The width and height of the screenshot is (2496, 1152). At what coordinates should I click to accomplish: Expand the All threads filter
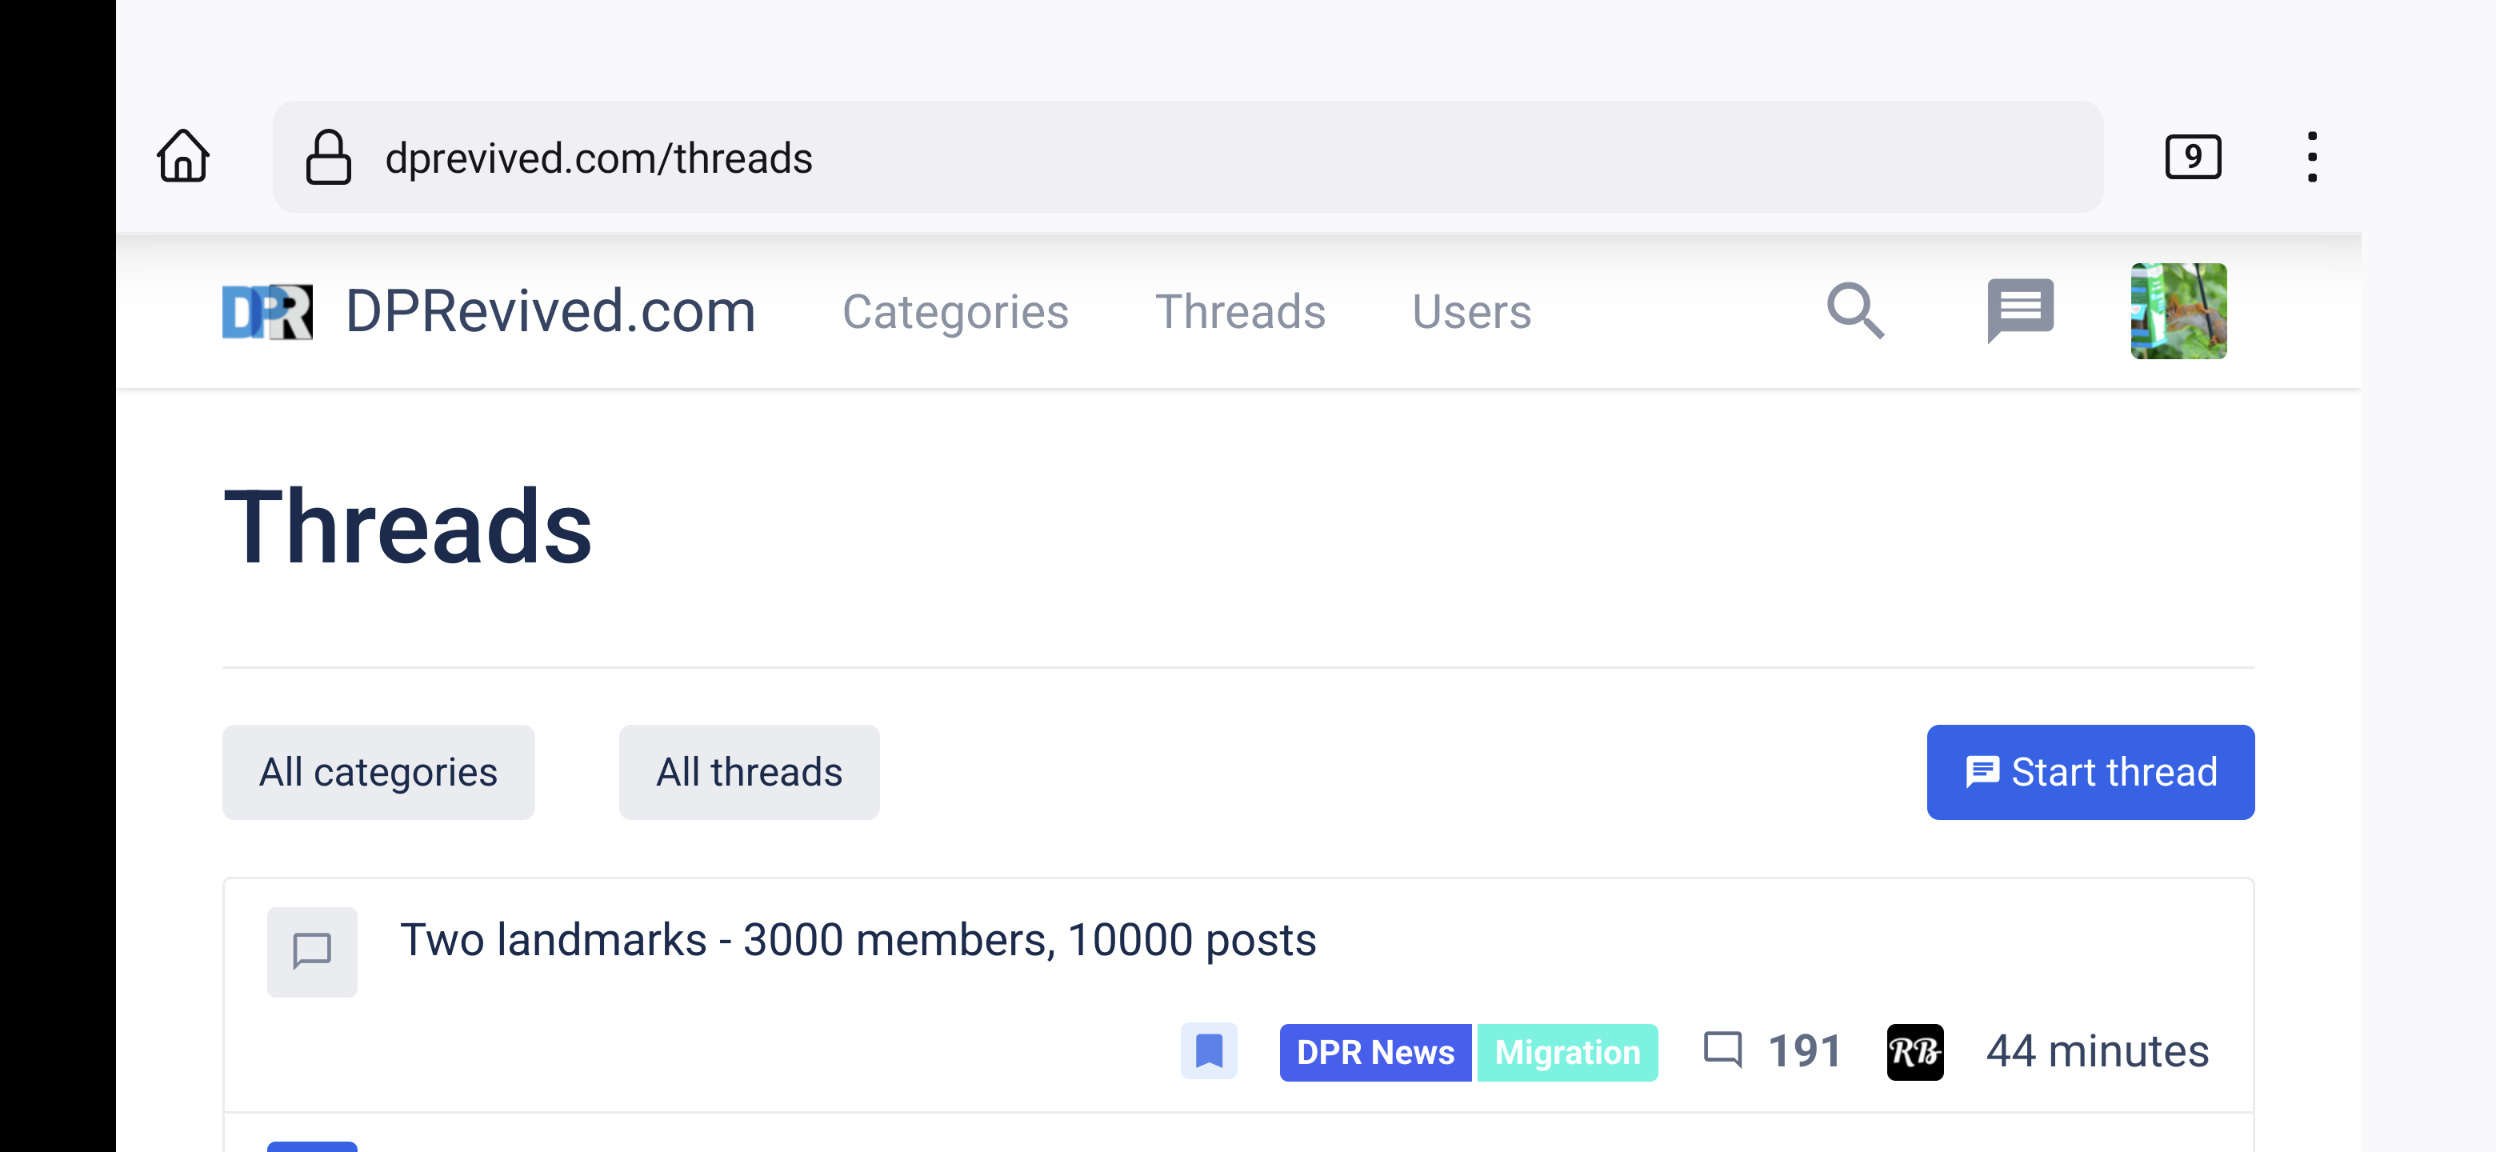tap(749, 772)
